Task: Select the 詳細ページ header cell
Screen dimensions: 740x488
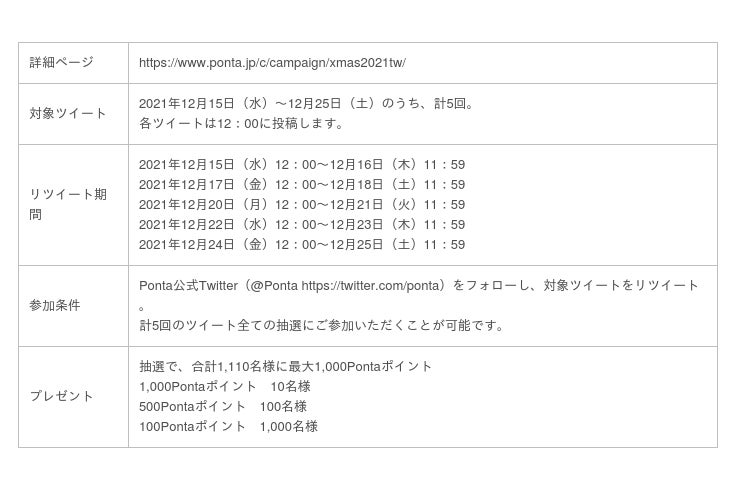Action: pos(74,63)
